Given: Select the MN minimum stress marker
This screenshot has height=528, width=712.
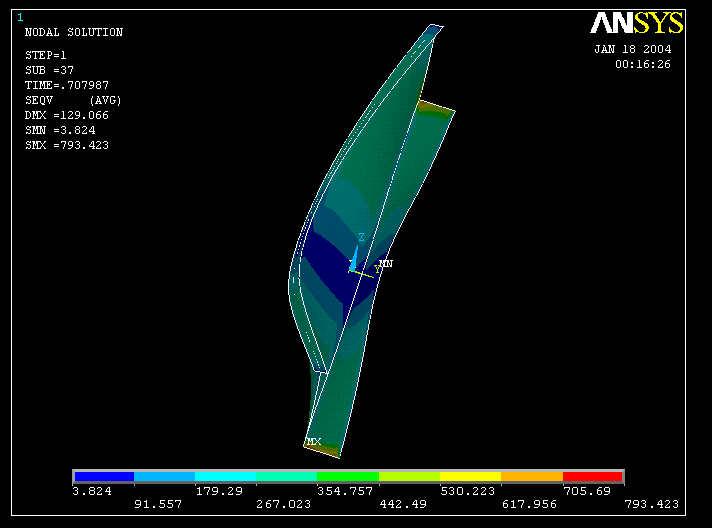Looking at the screenshot, I should [x=386, y=263].
